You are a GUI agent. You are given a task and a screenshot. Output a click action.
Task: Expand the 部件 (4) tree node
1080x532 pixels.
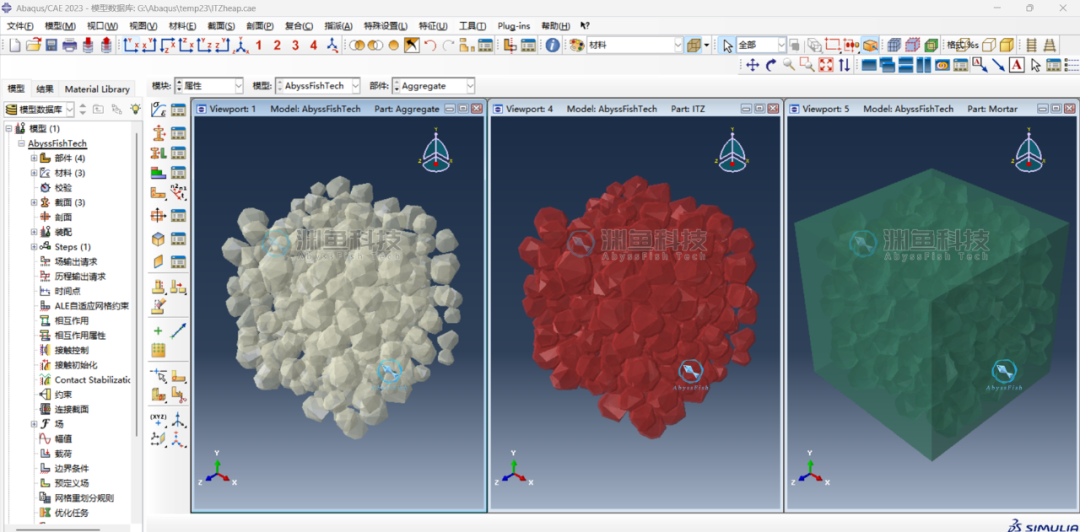click(34, 158)
